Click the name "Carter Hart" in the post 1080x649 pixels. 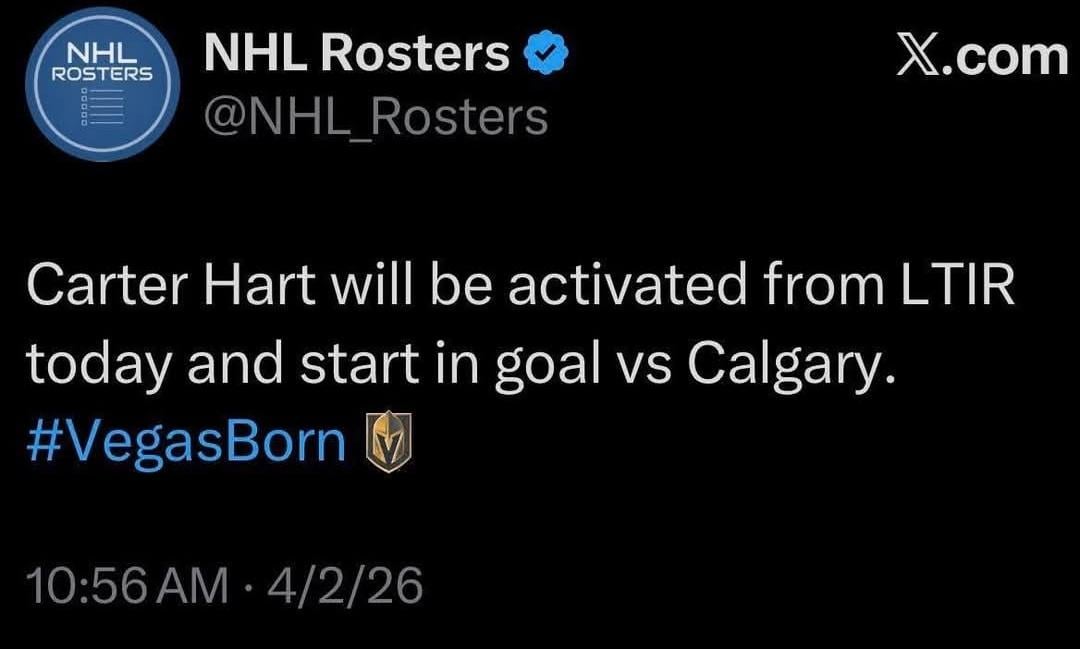159,288
